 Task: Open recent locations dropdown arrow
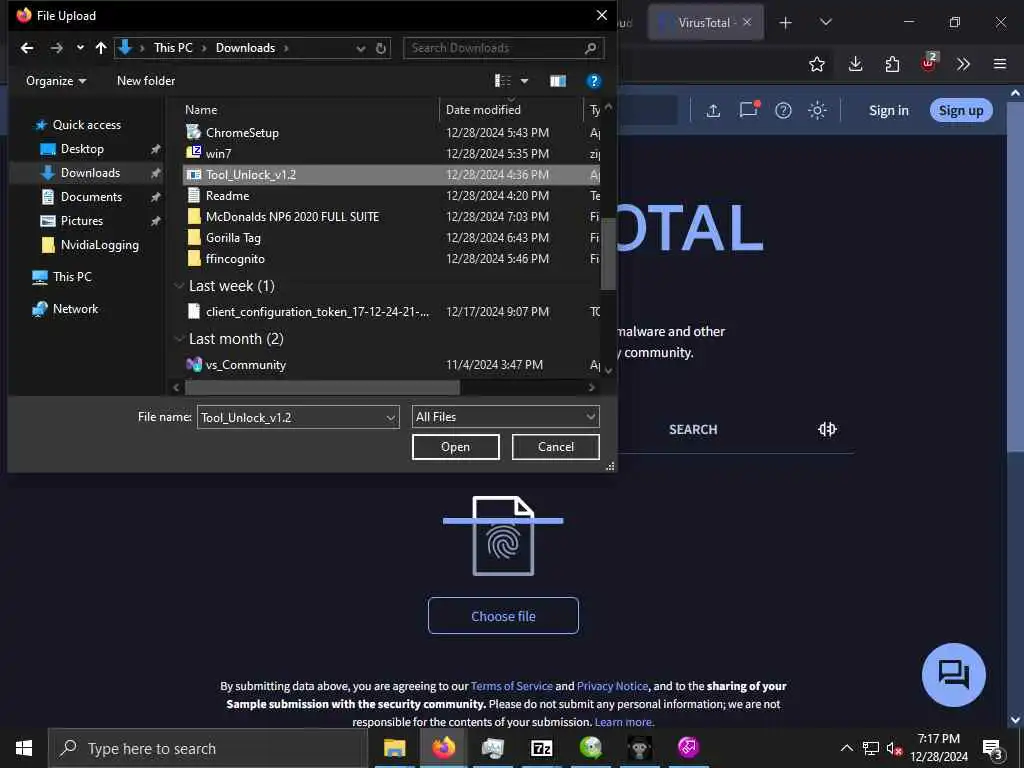pos(80,48)
